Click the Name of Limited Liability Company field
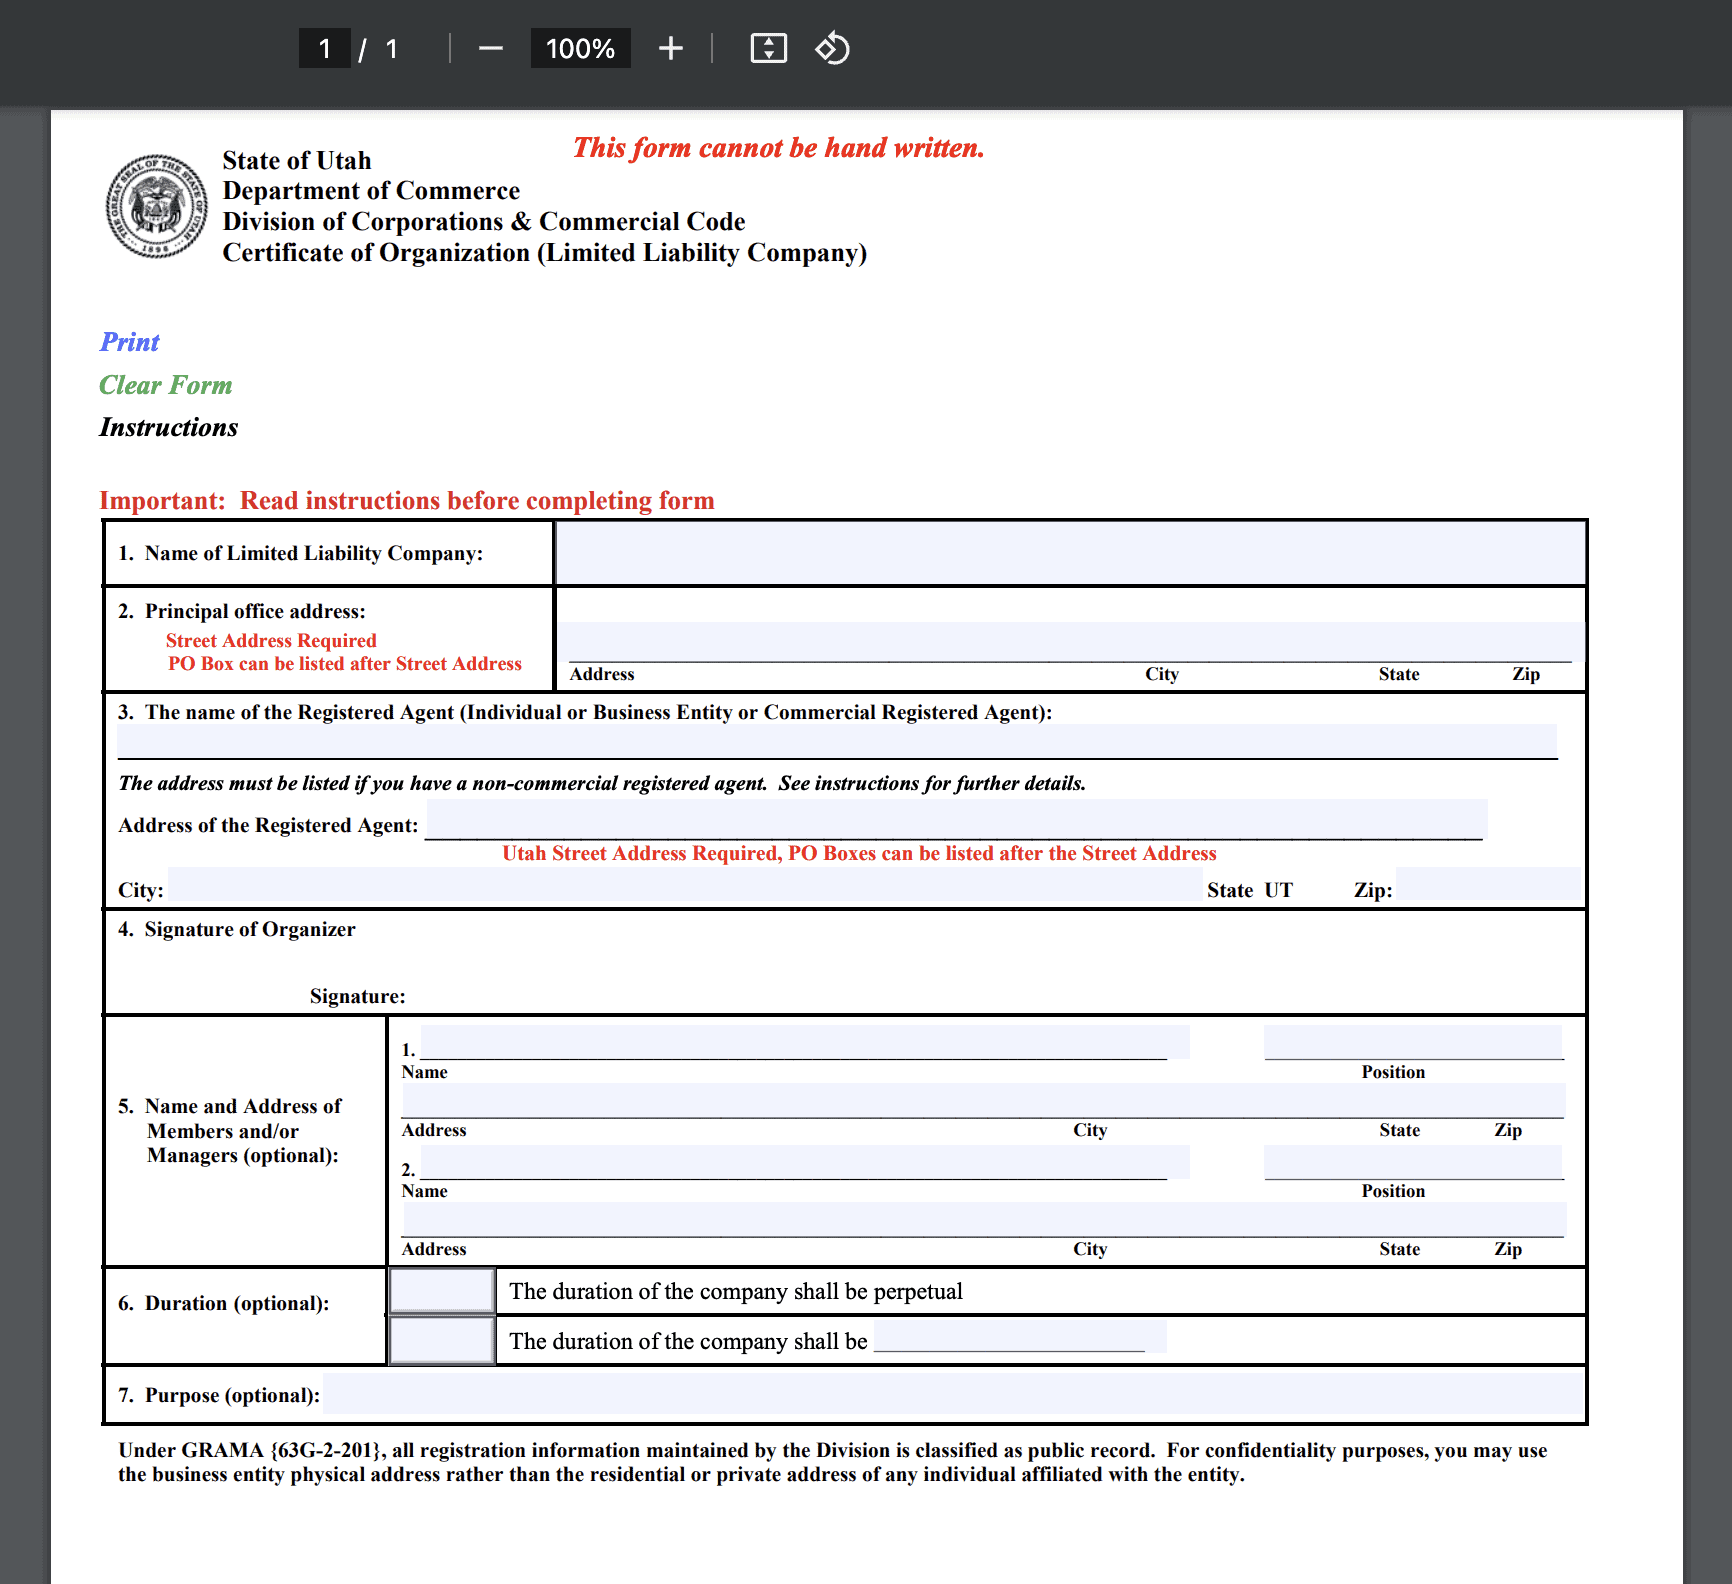 pos(1069,552)
